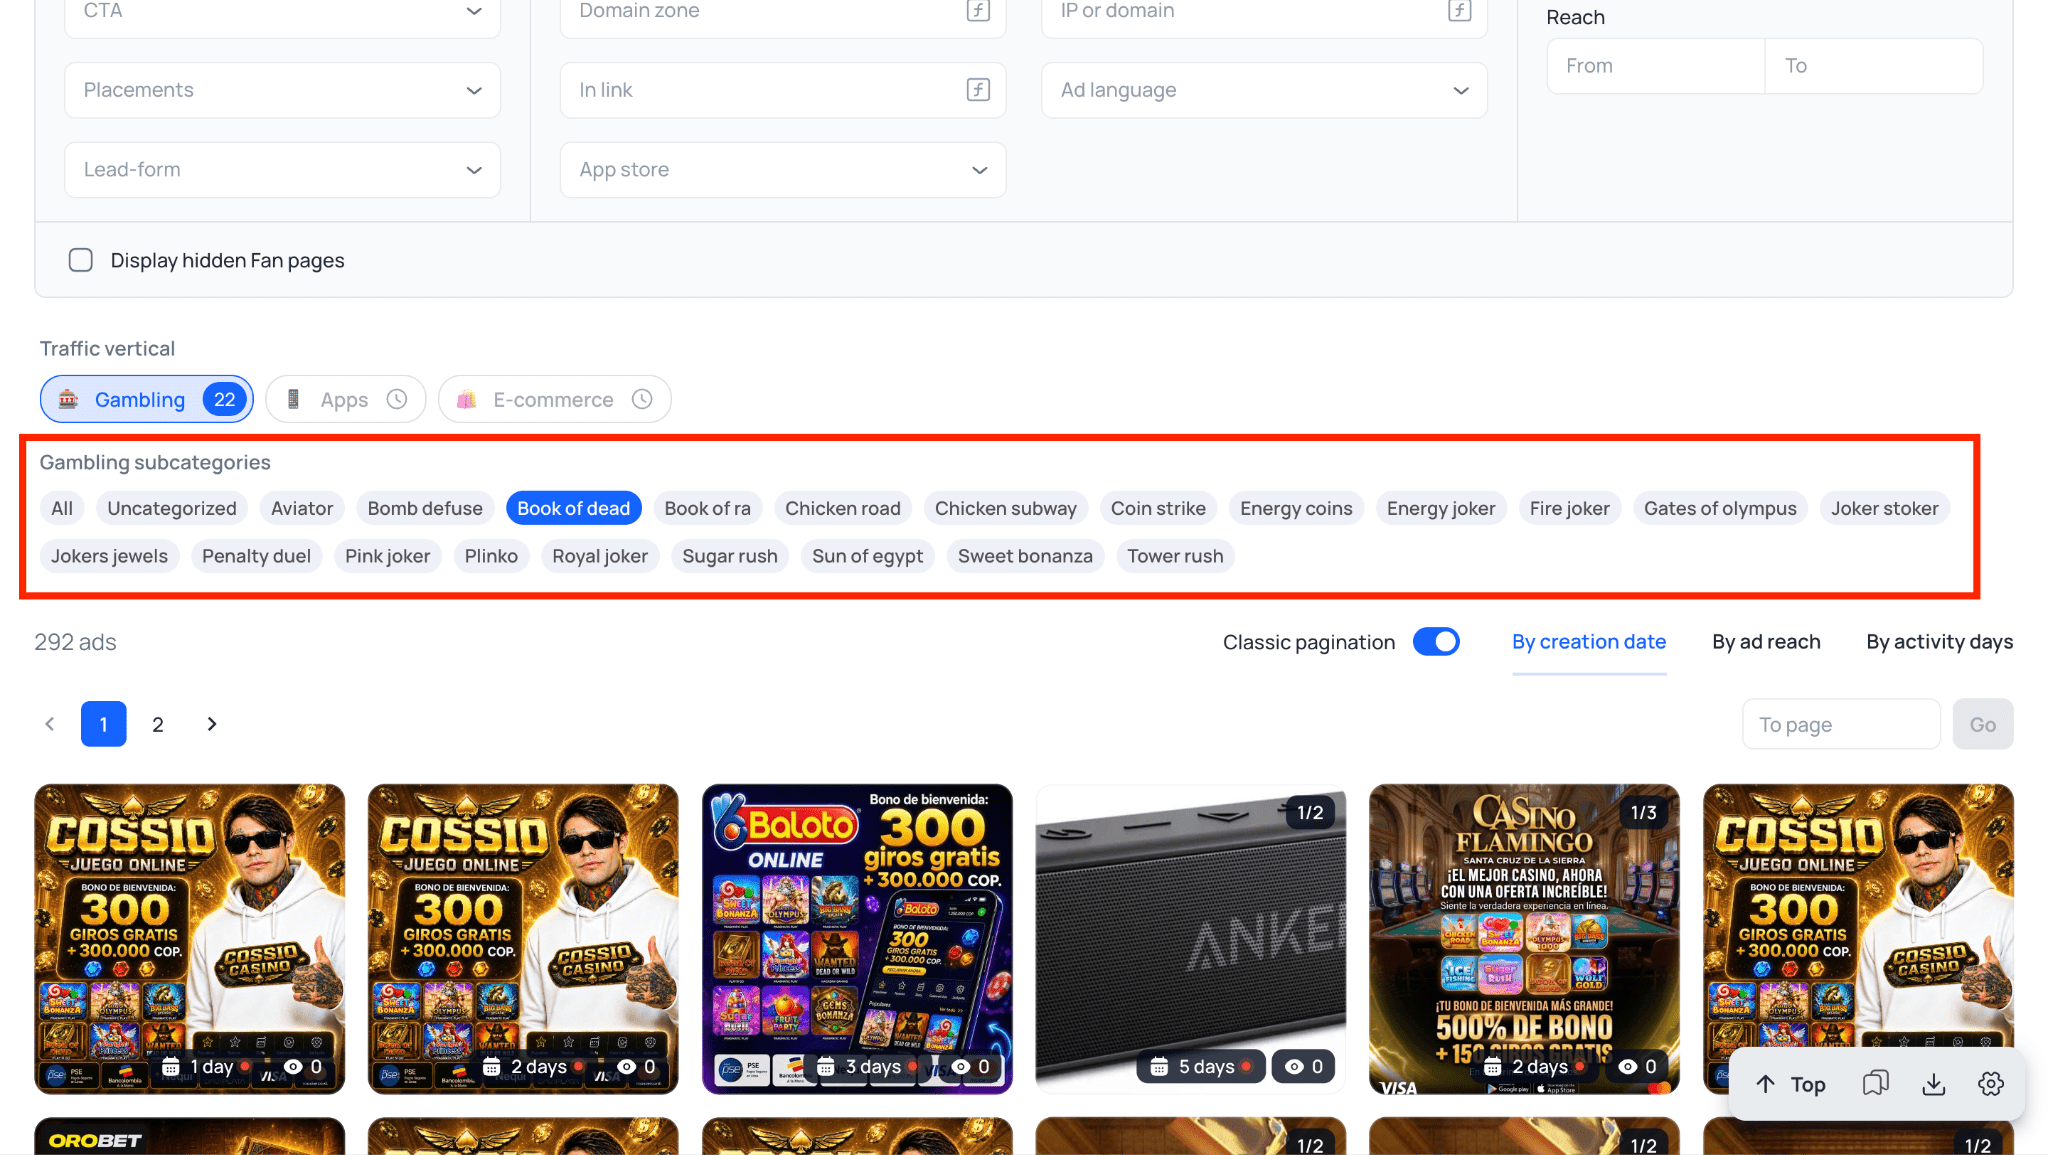2048x1155 pixels.
Task: Click the Top button to scroll up
Action: (x=1791, y=1084)
